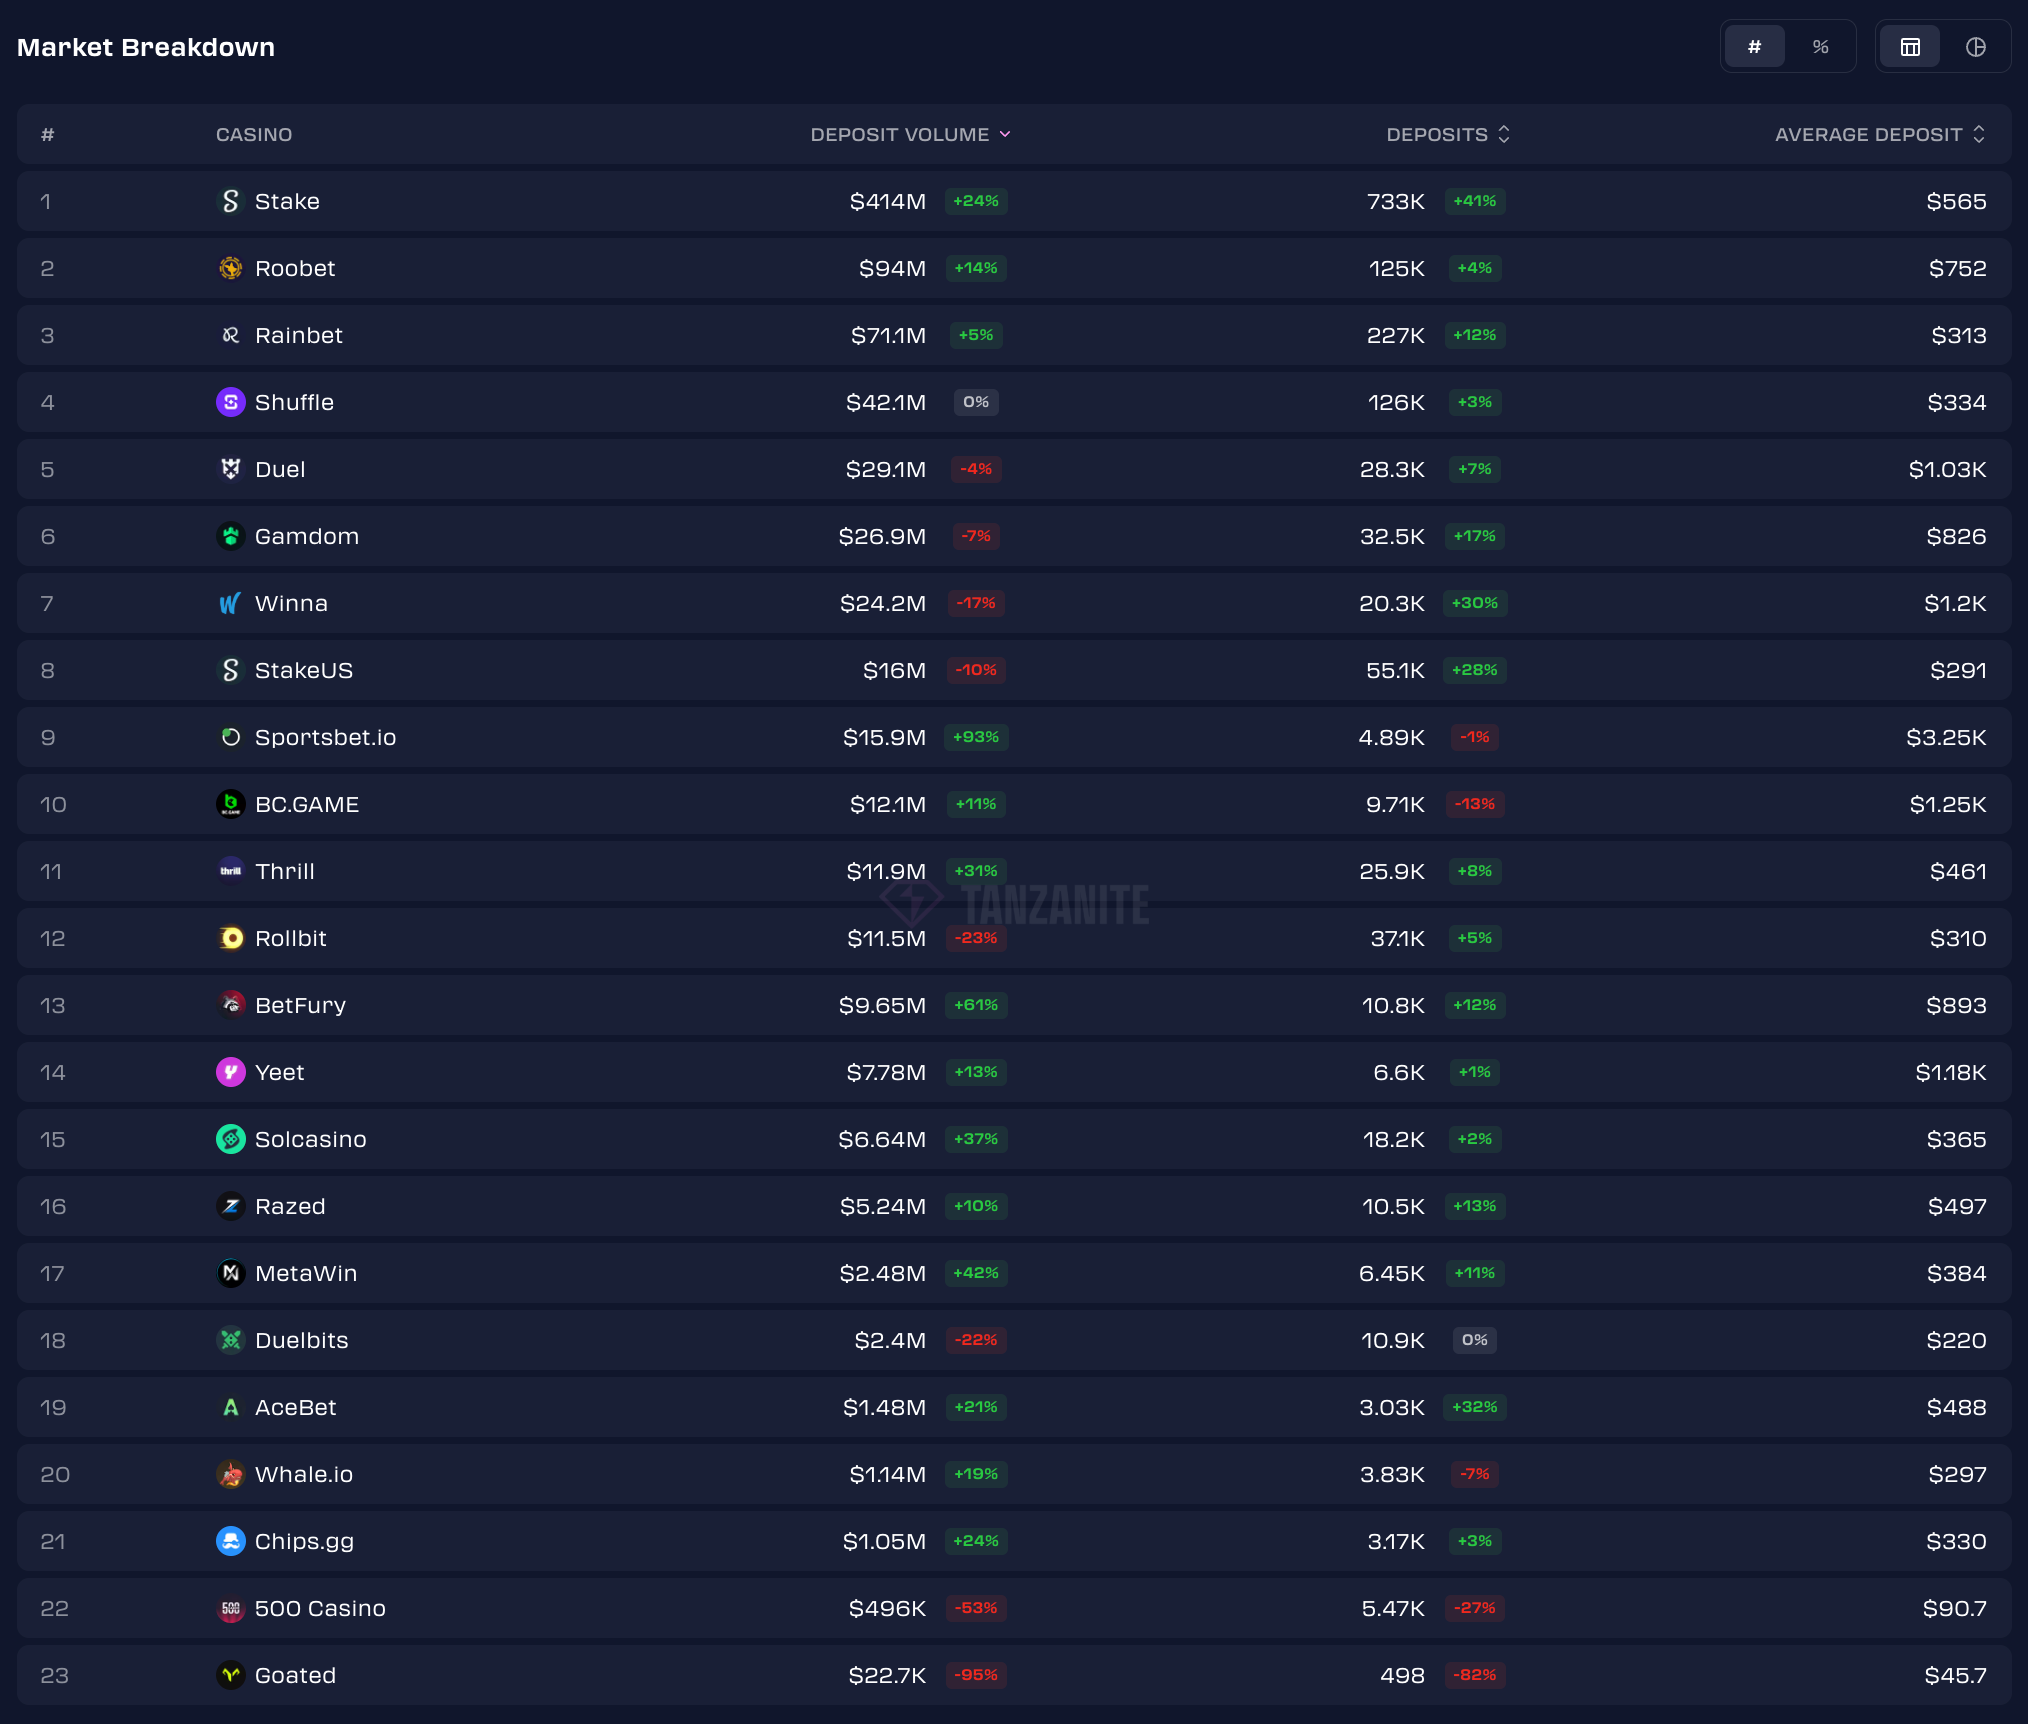
Task: Click the Shuffle purple logo icon
Action: click(x=230, y=402)
